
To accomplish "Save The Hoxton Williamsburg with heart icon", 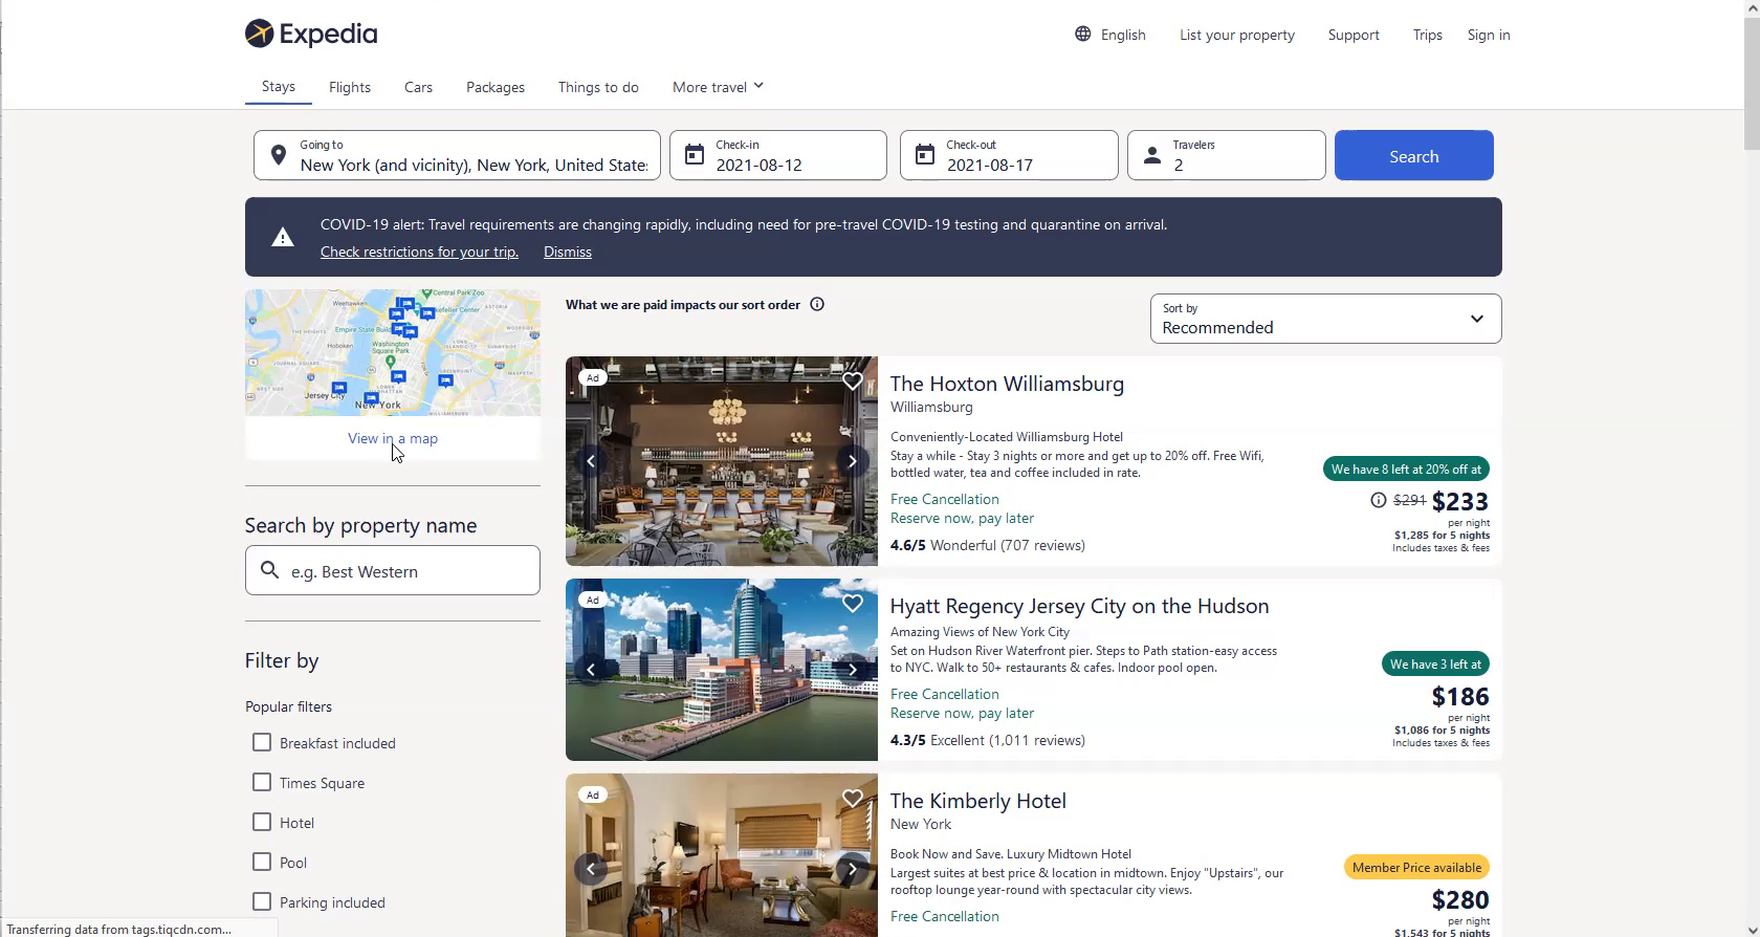I will click(x=852, y=381).
